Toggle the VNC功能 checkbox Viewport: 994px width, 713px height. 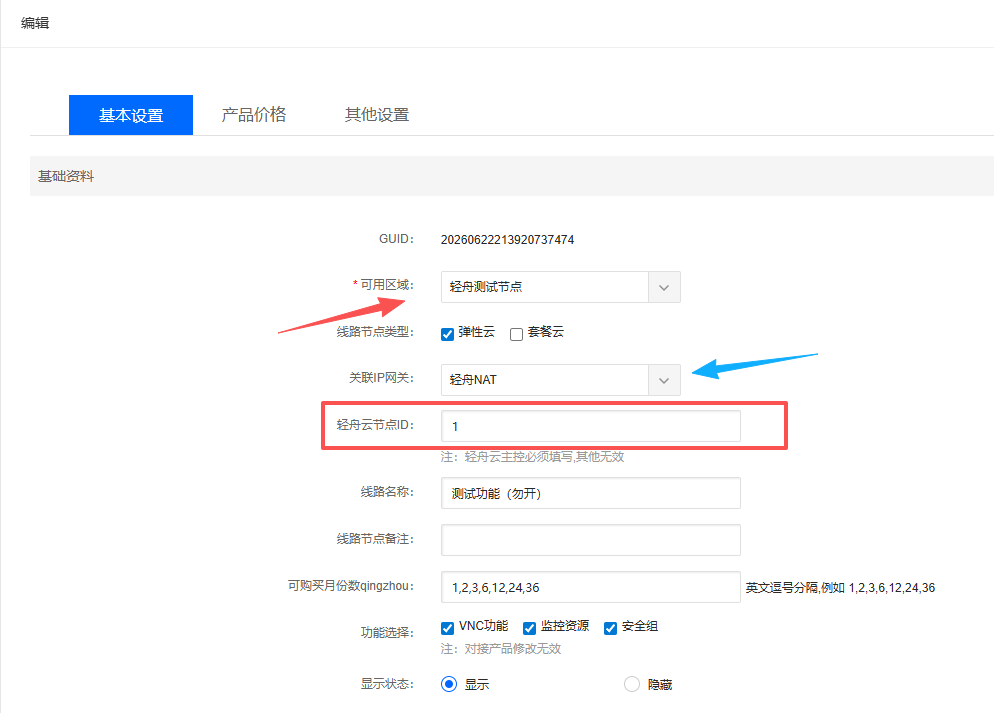448,628
